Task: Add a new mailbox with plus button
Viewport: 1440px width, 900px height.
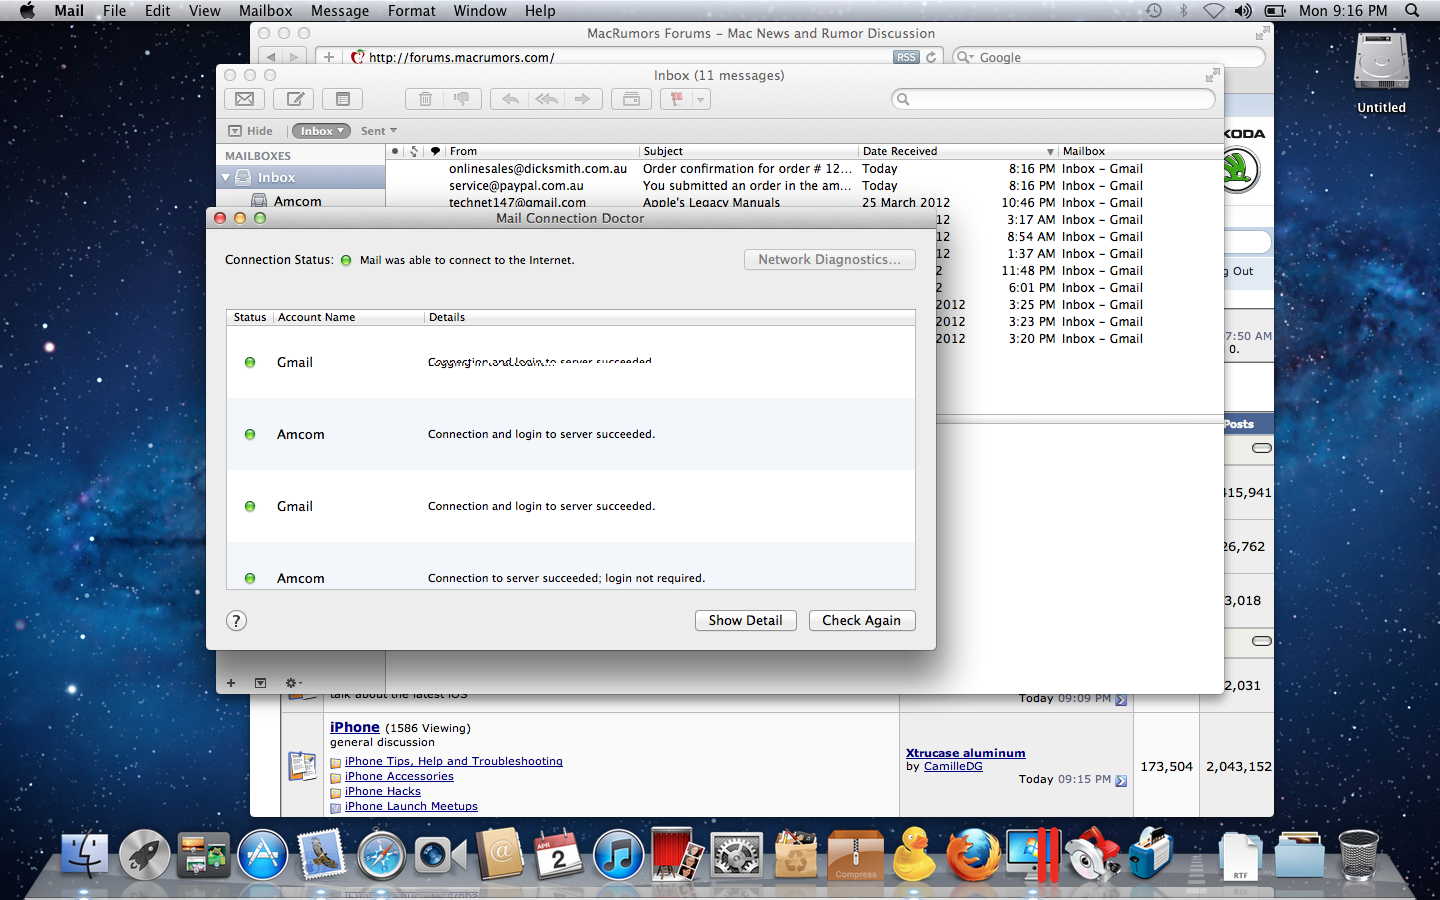Action: tap(231, 683)
